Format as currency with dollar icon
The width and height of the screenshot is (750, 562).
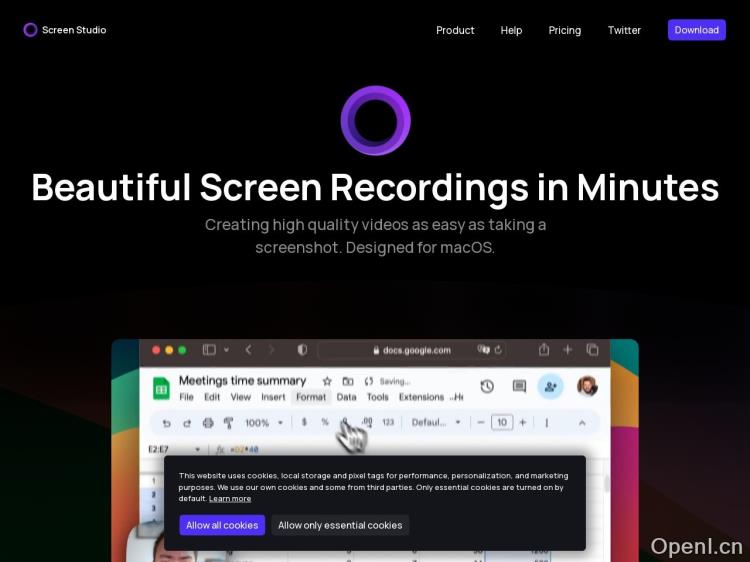point(304,422)
